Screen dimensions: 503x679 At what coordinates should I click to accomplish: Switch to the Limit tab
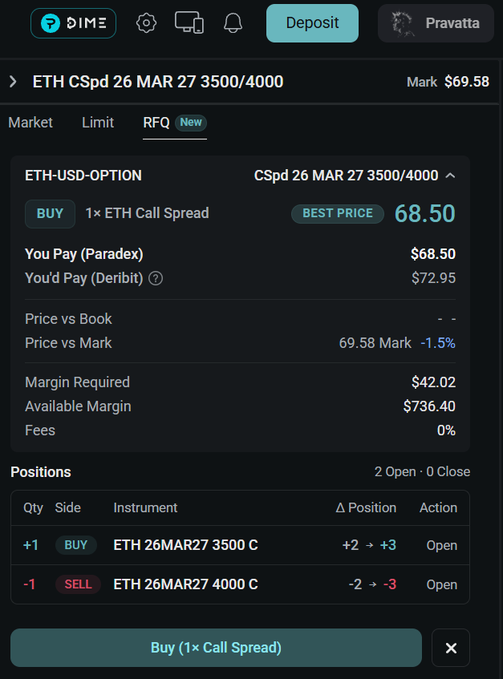(98, 123)
